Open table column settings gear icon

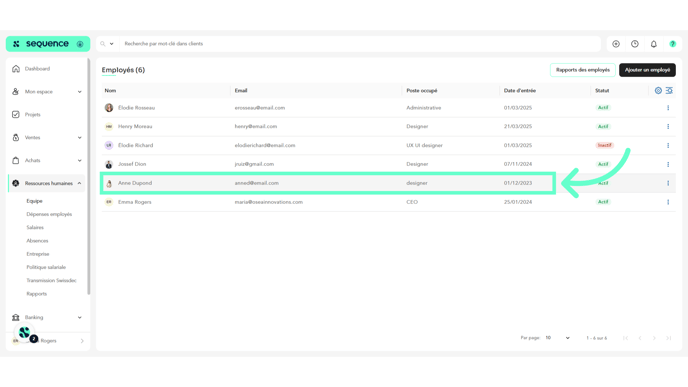pos(658,90)
